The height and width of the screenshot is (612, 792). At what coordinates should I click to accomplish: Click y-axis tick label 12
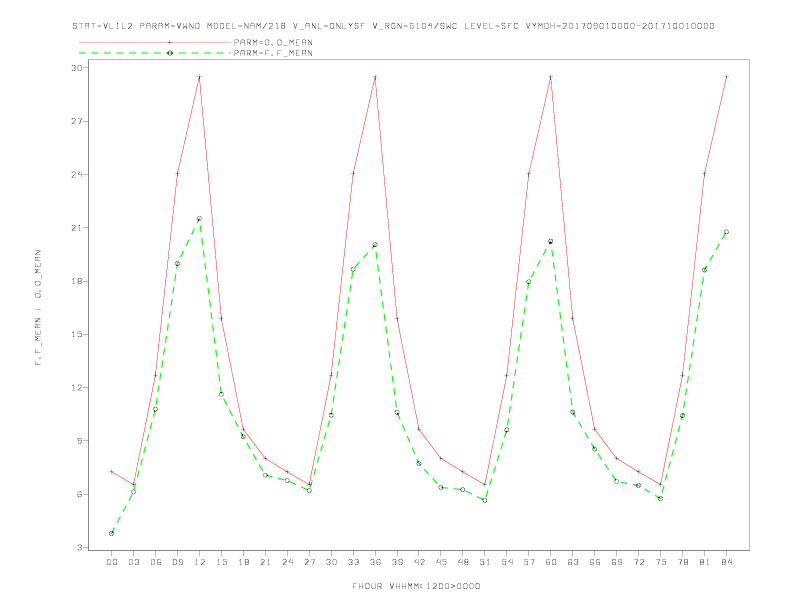76,388
